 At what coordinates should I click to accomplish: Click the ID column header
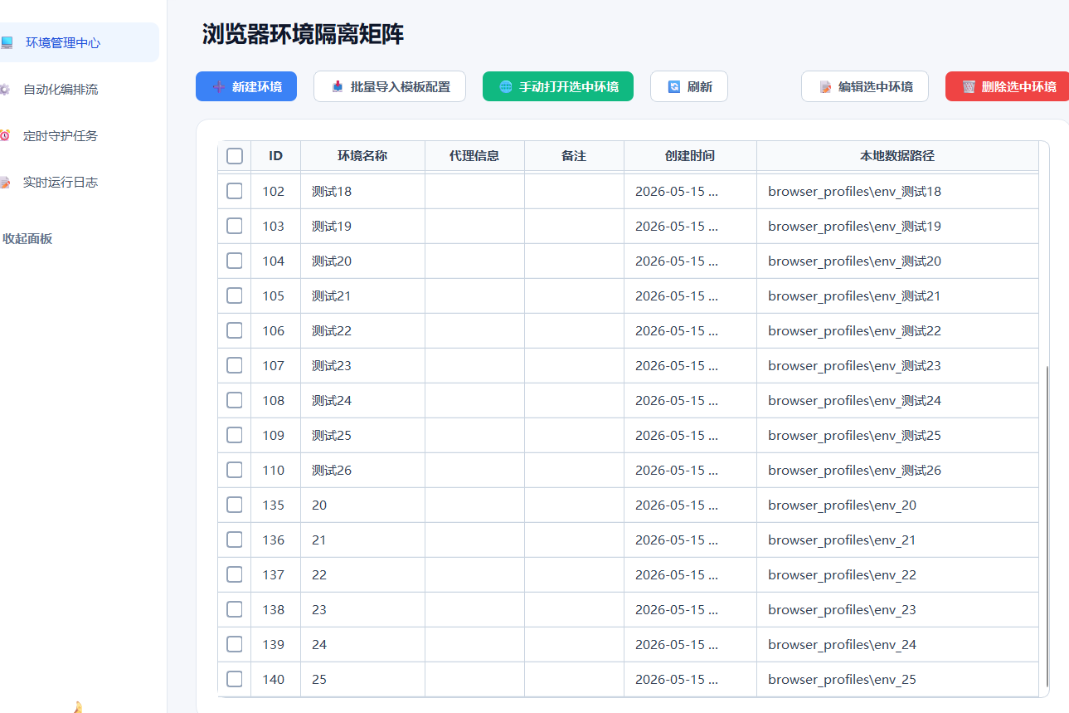[x=275, y=155]
